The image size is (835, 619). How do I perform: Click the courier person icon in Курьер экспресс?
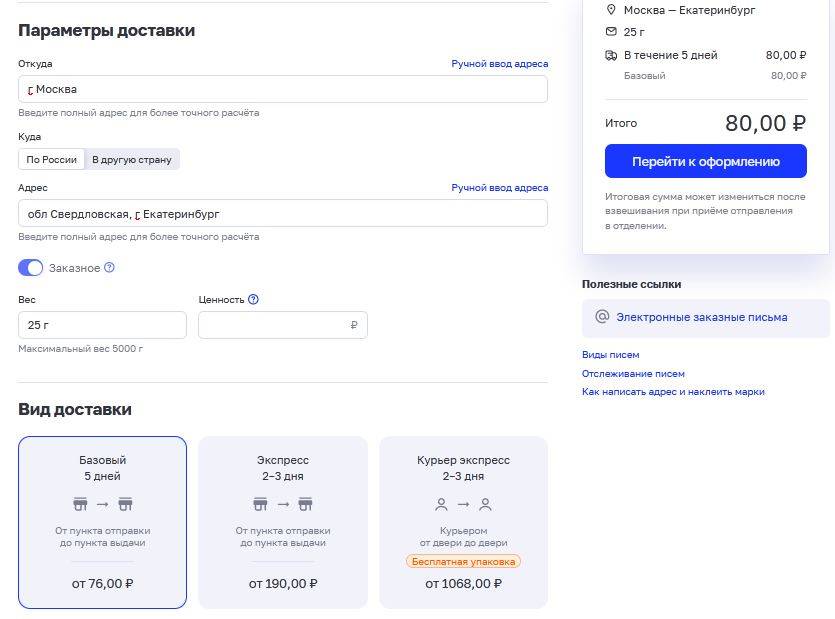point(442,504)
